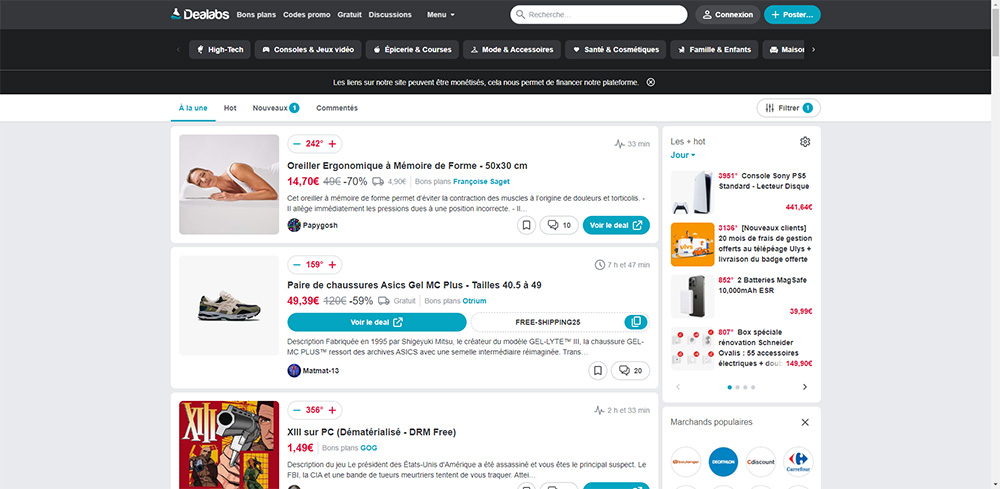Open Cdiscount merchant logo
The image size is (1000, 489).
761,462
